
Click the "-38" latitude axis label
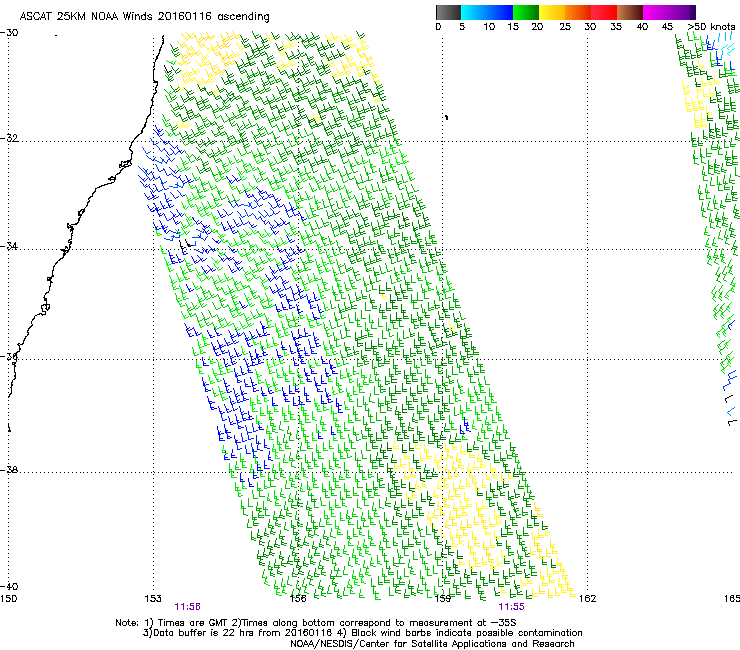(x=9, y=470)
